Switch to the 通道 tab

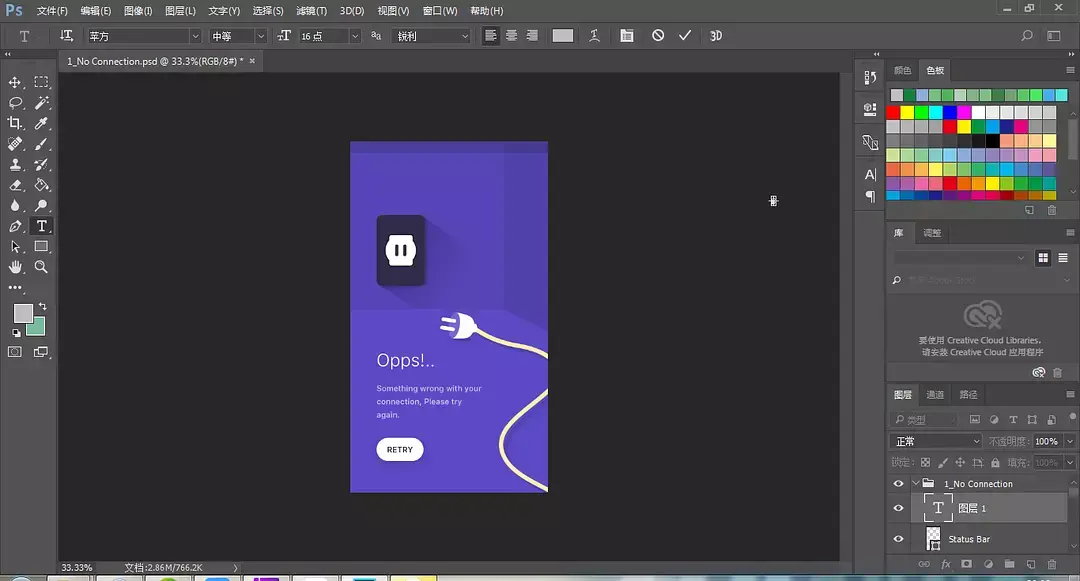pyautogui.click(x=935, y=395)
